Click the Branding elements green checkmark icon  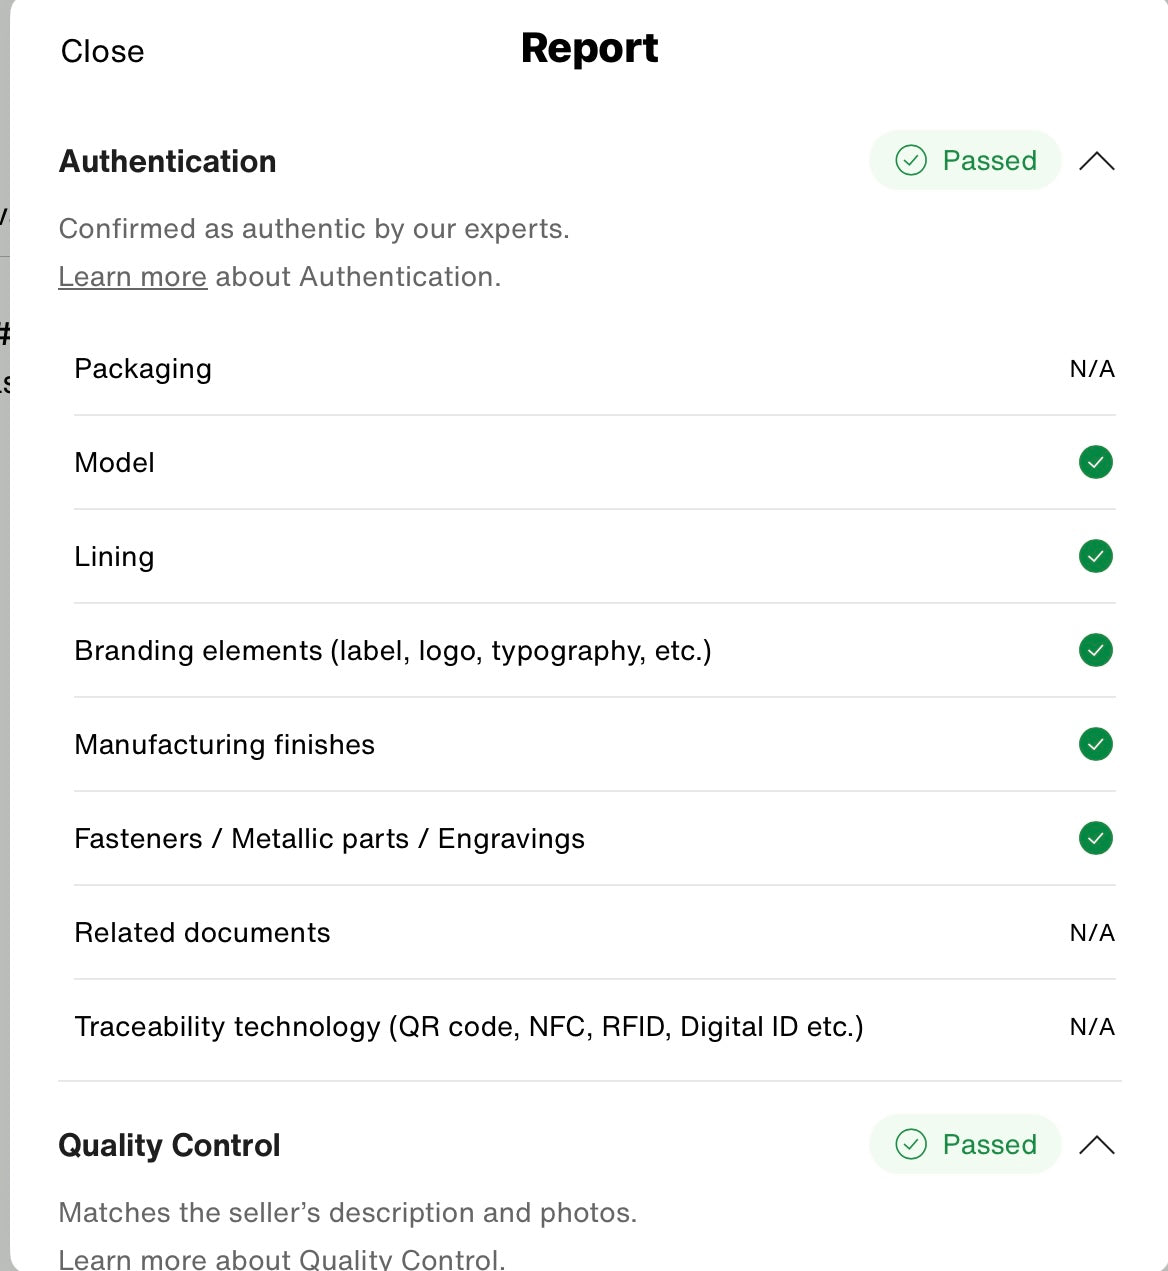[x=1096, y=650]
